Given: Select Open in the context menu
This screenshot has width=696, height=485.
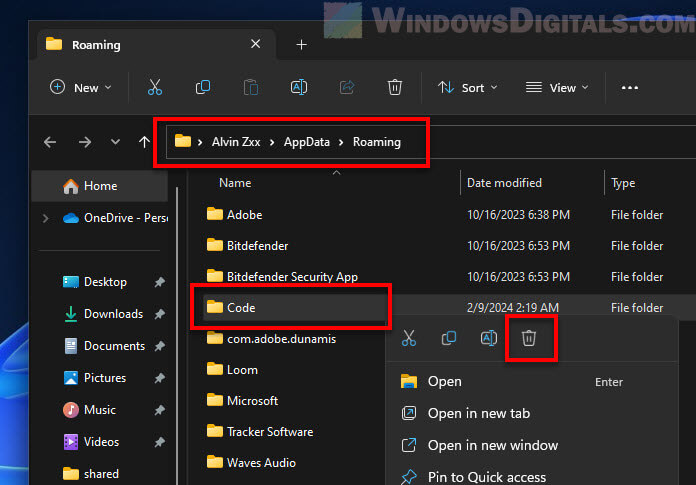Looking at the screenshot, I should tap(532, 382).
